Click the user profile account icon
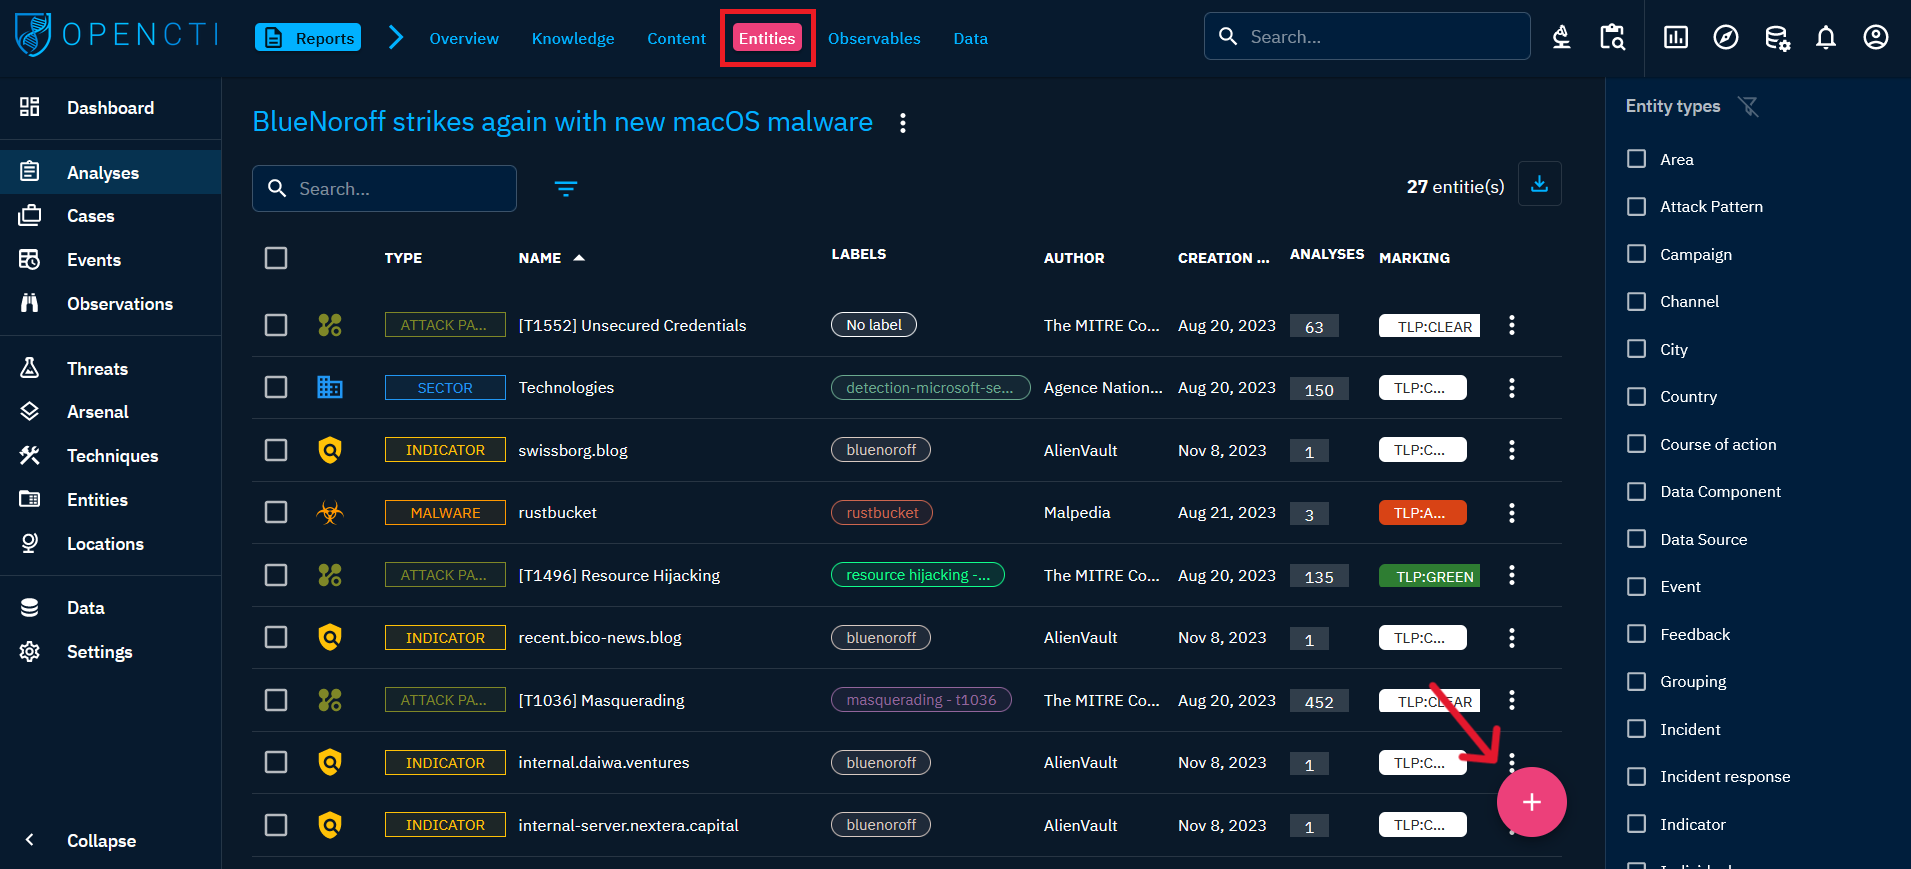The height and width of the screenshot is (869, 1911). (x=1875, y=38)
